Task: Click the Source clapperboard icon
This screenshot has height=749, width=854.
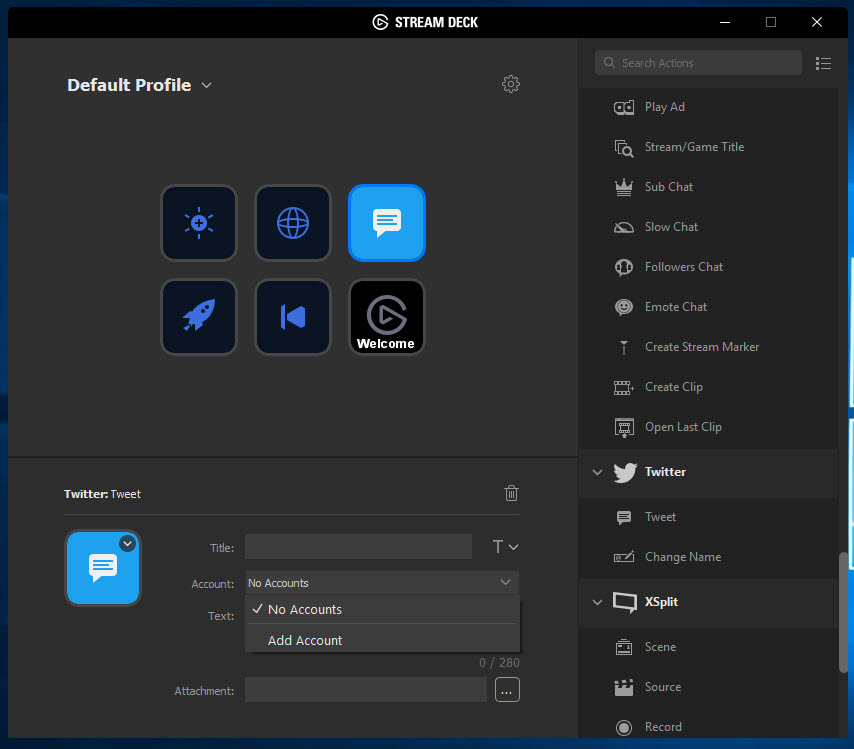Action: click(624, 687)
